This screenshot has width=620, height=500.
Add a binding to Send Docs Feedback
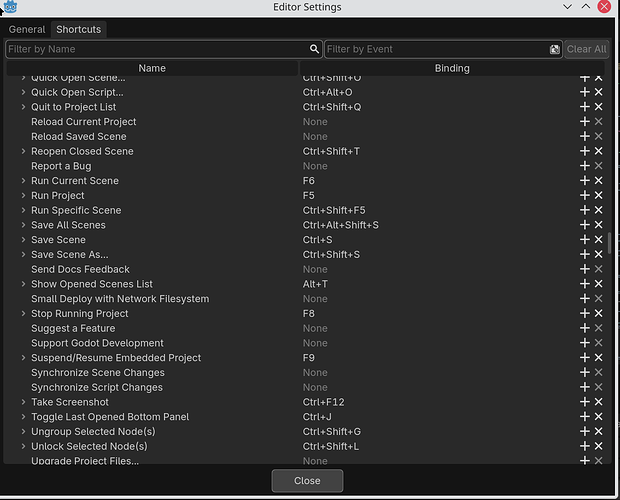tap(584, 269)
